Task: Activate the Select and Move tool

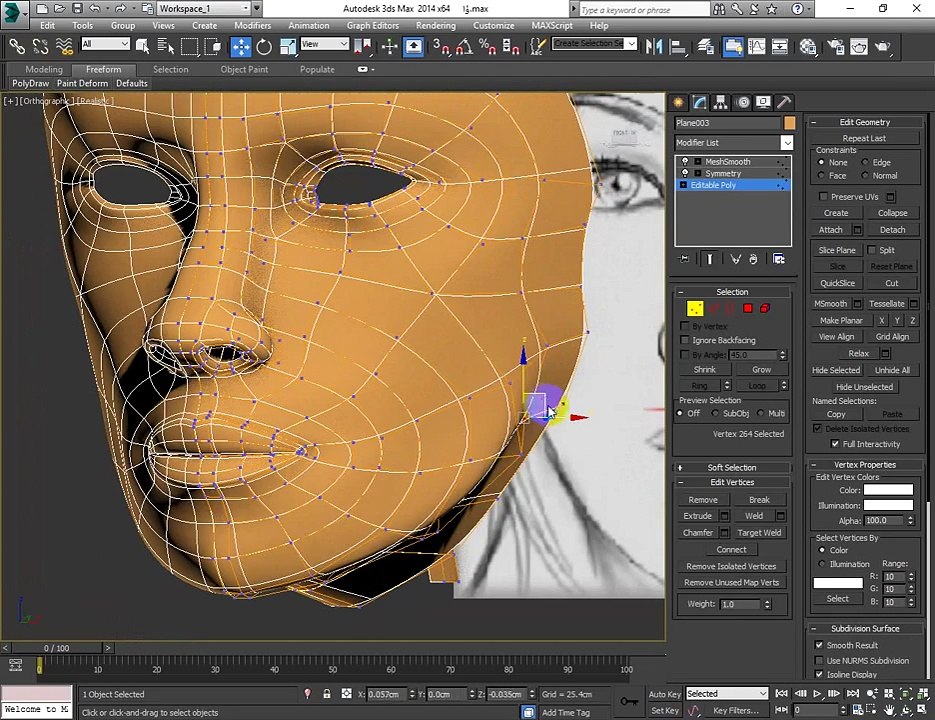Action: pos(241,47)
